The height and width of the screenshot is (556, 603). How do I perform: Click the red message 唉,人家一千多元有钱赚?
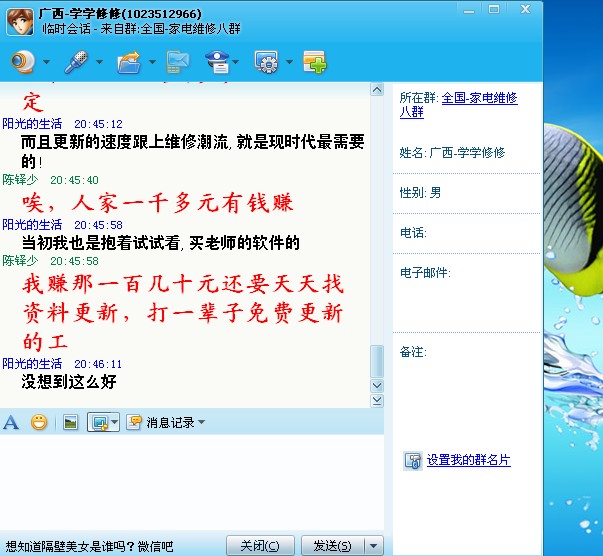click(158, 203)
